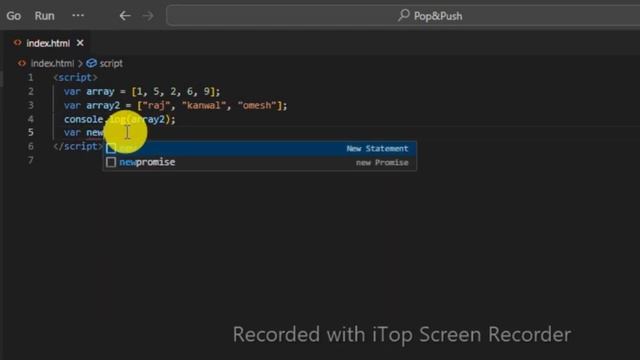
Task: Click the breadcrumb index.html file icon
Action: pyautogui.click(x=22, y=63)
